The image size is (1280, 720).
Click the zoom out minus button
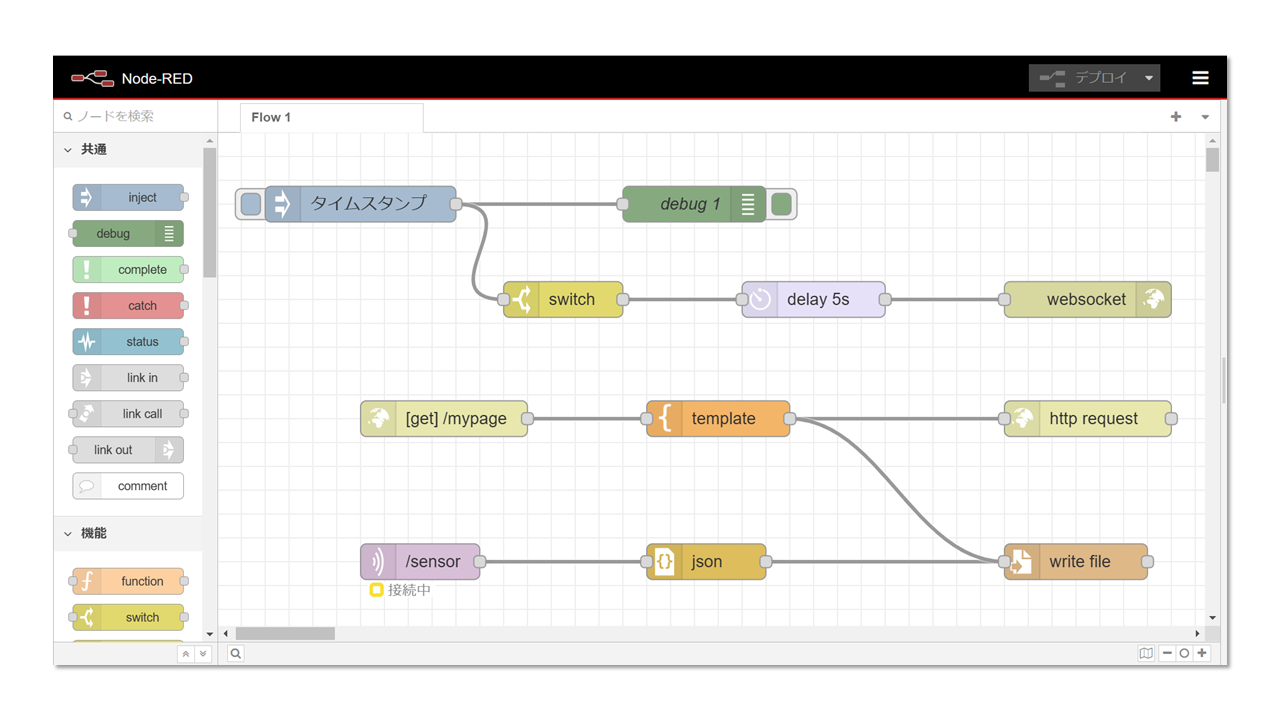pyautogui.click(x=1167, y=653)
